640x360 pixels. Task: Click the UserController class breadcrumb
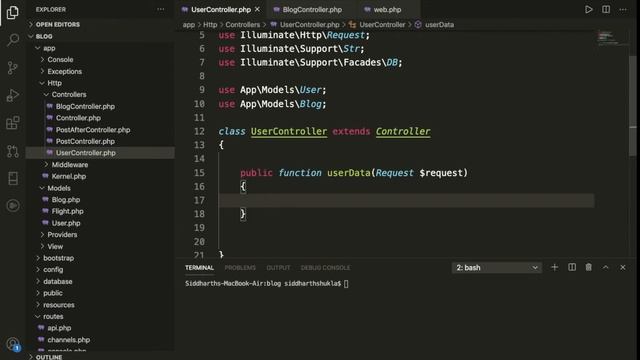coord(382,24)
